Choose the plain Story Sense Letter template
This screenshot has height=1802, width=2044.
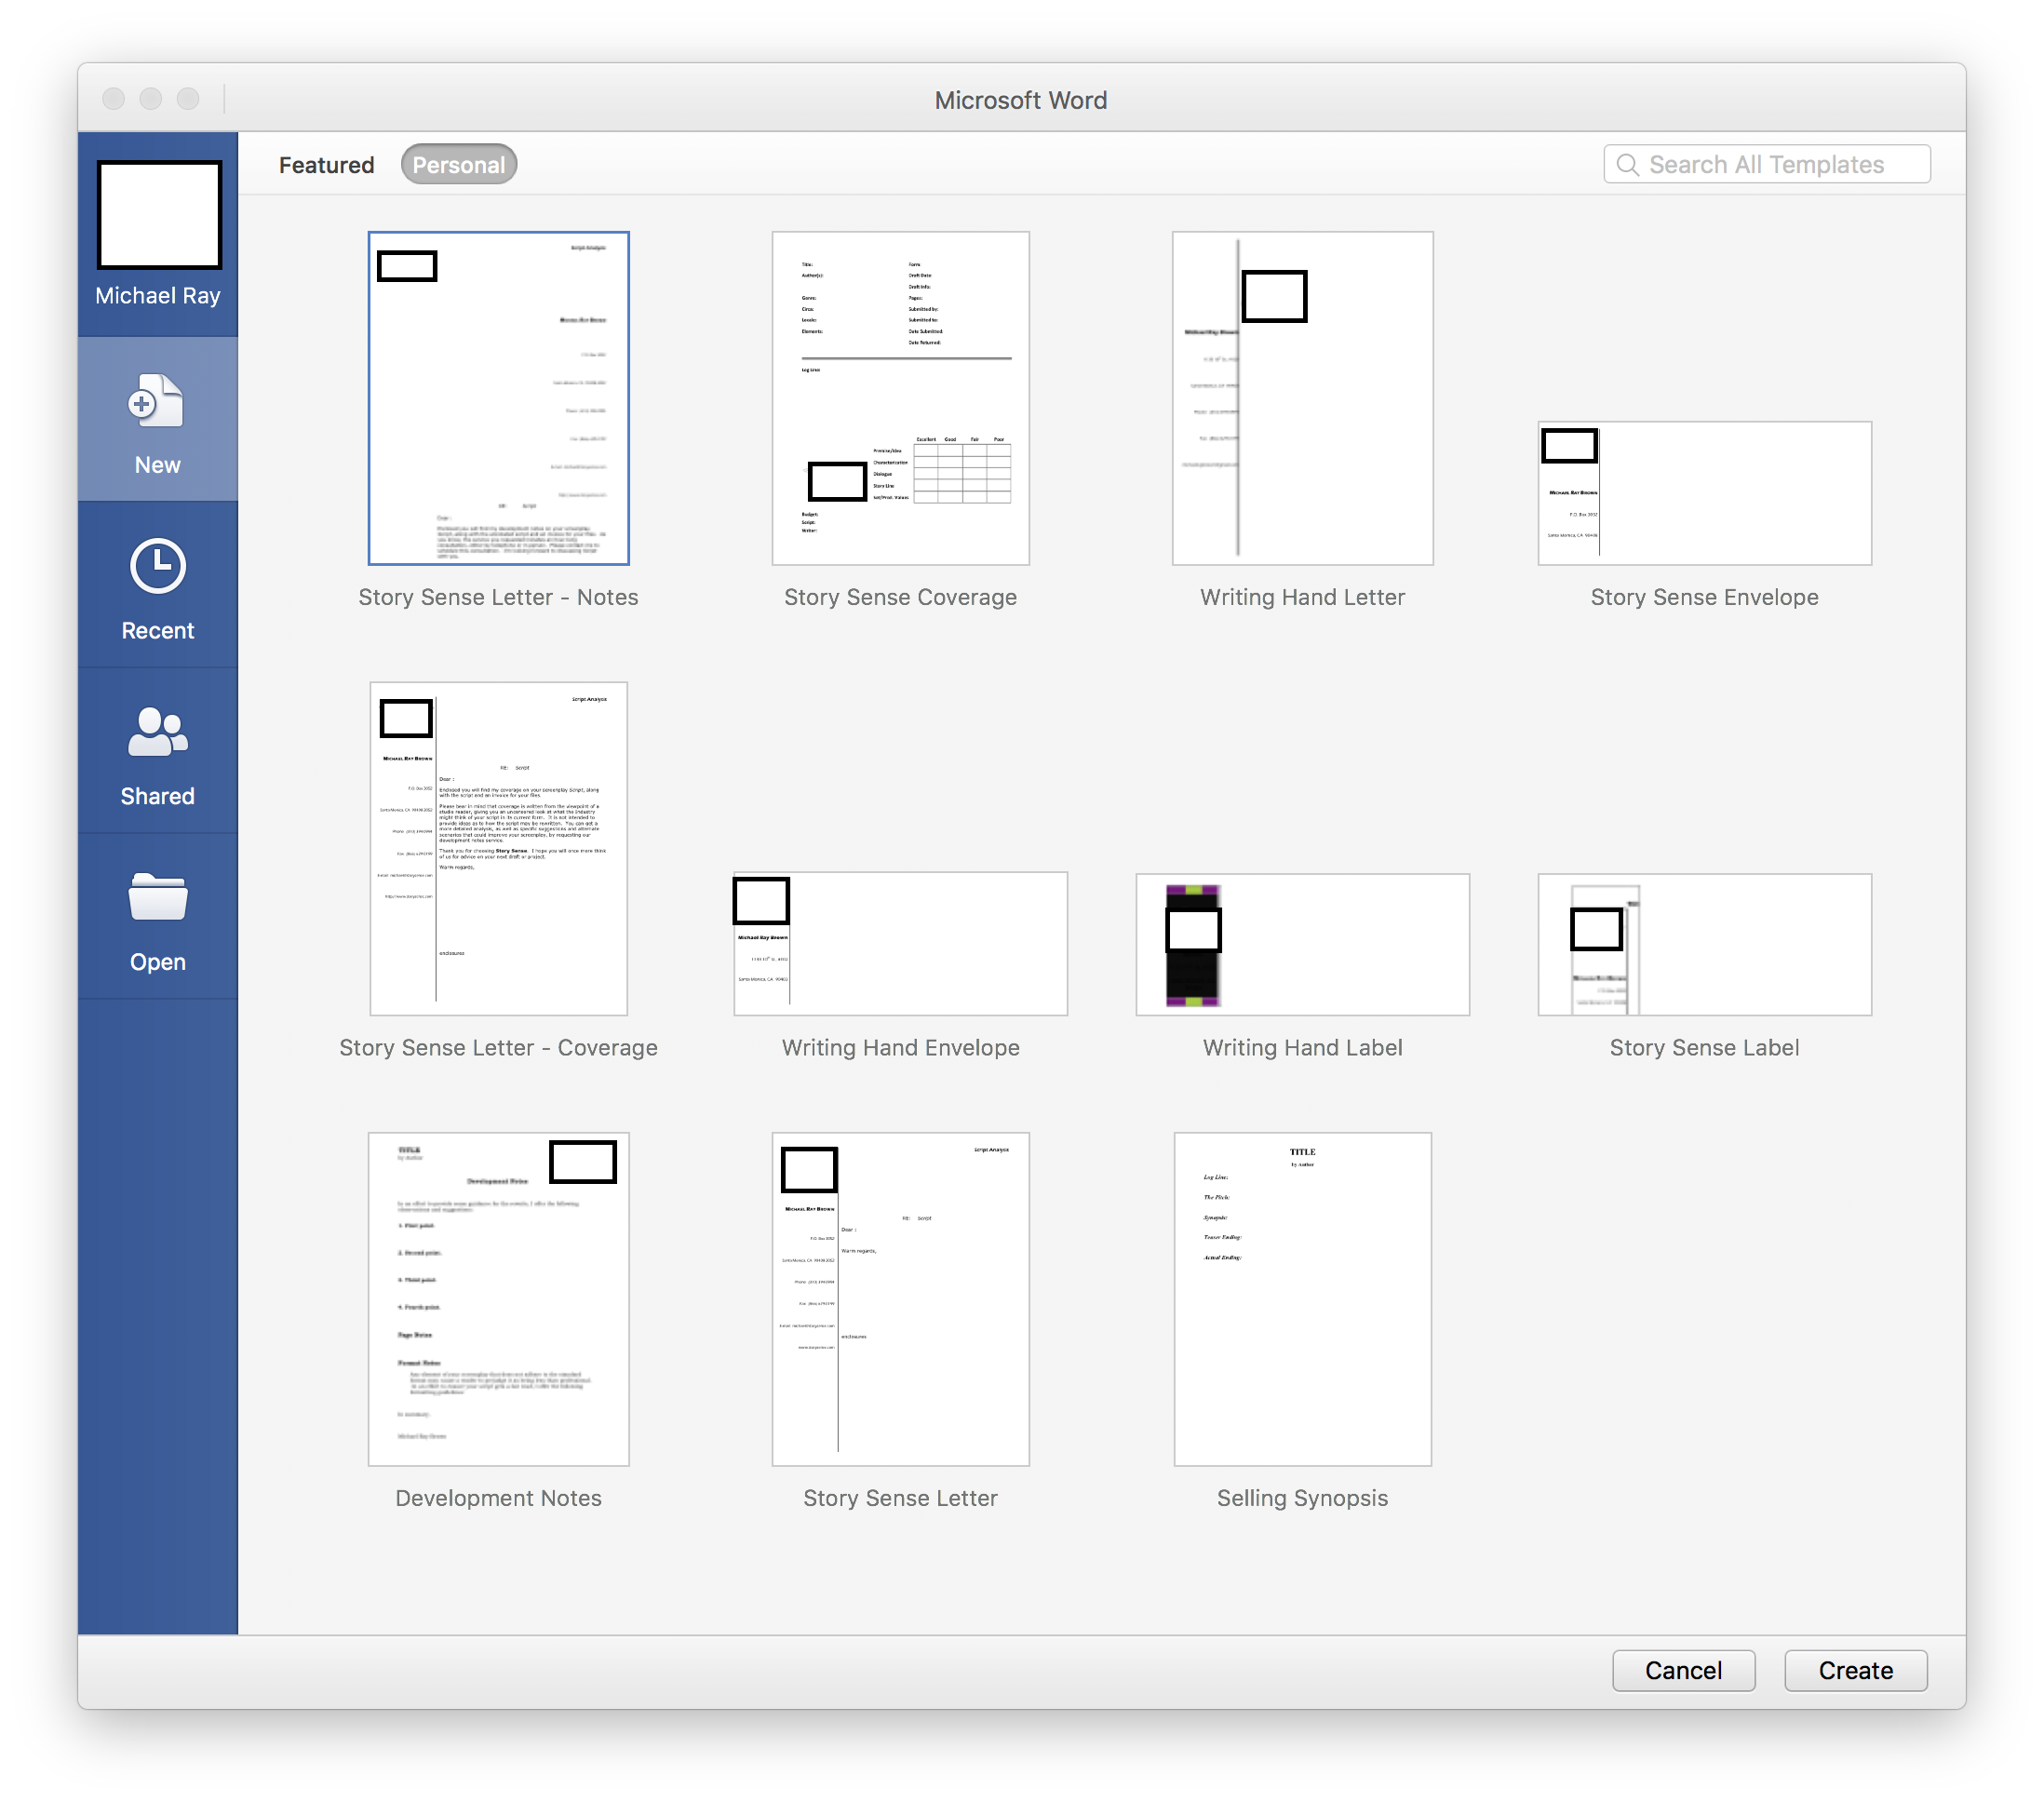pyautogui.click(x=900, y=1299)
